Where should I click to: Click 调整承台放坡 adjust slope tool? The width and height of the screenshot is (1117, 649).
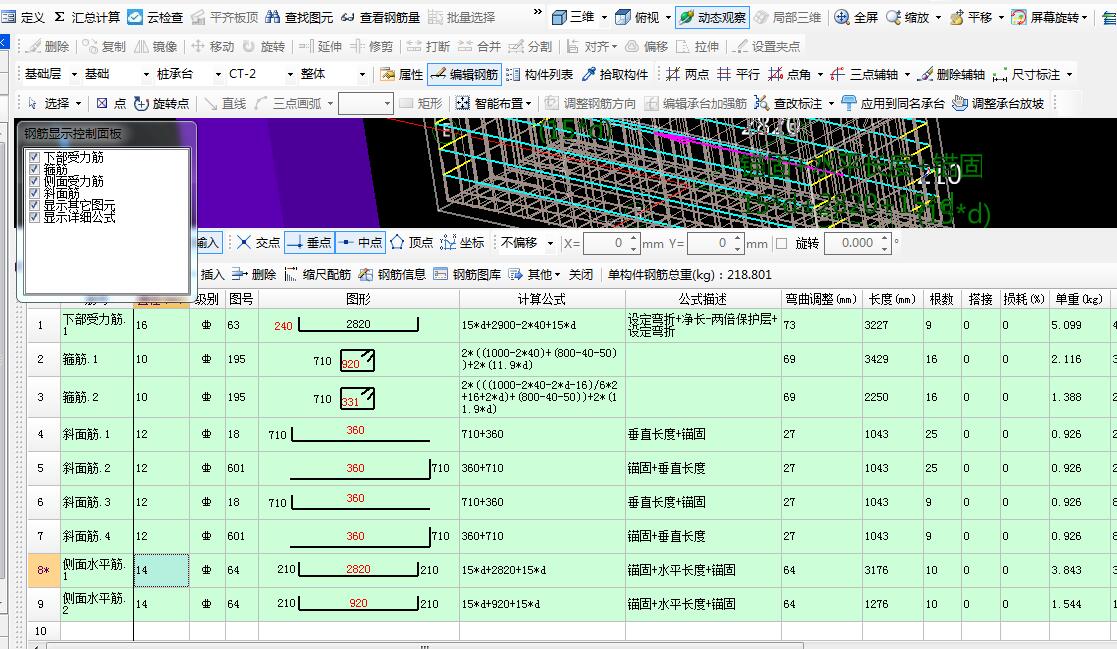(998, 103)
